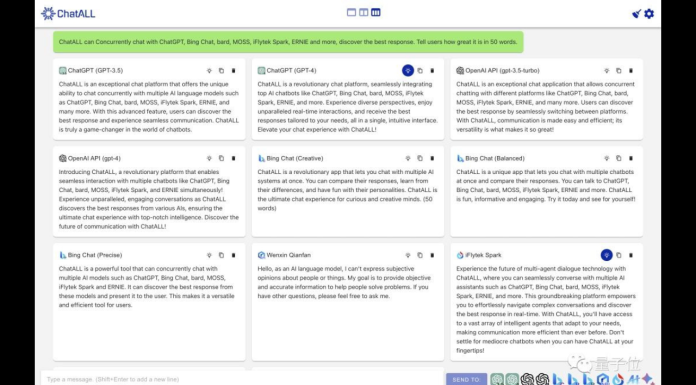Copy the Bing Chat (Creative) response

420,158
